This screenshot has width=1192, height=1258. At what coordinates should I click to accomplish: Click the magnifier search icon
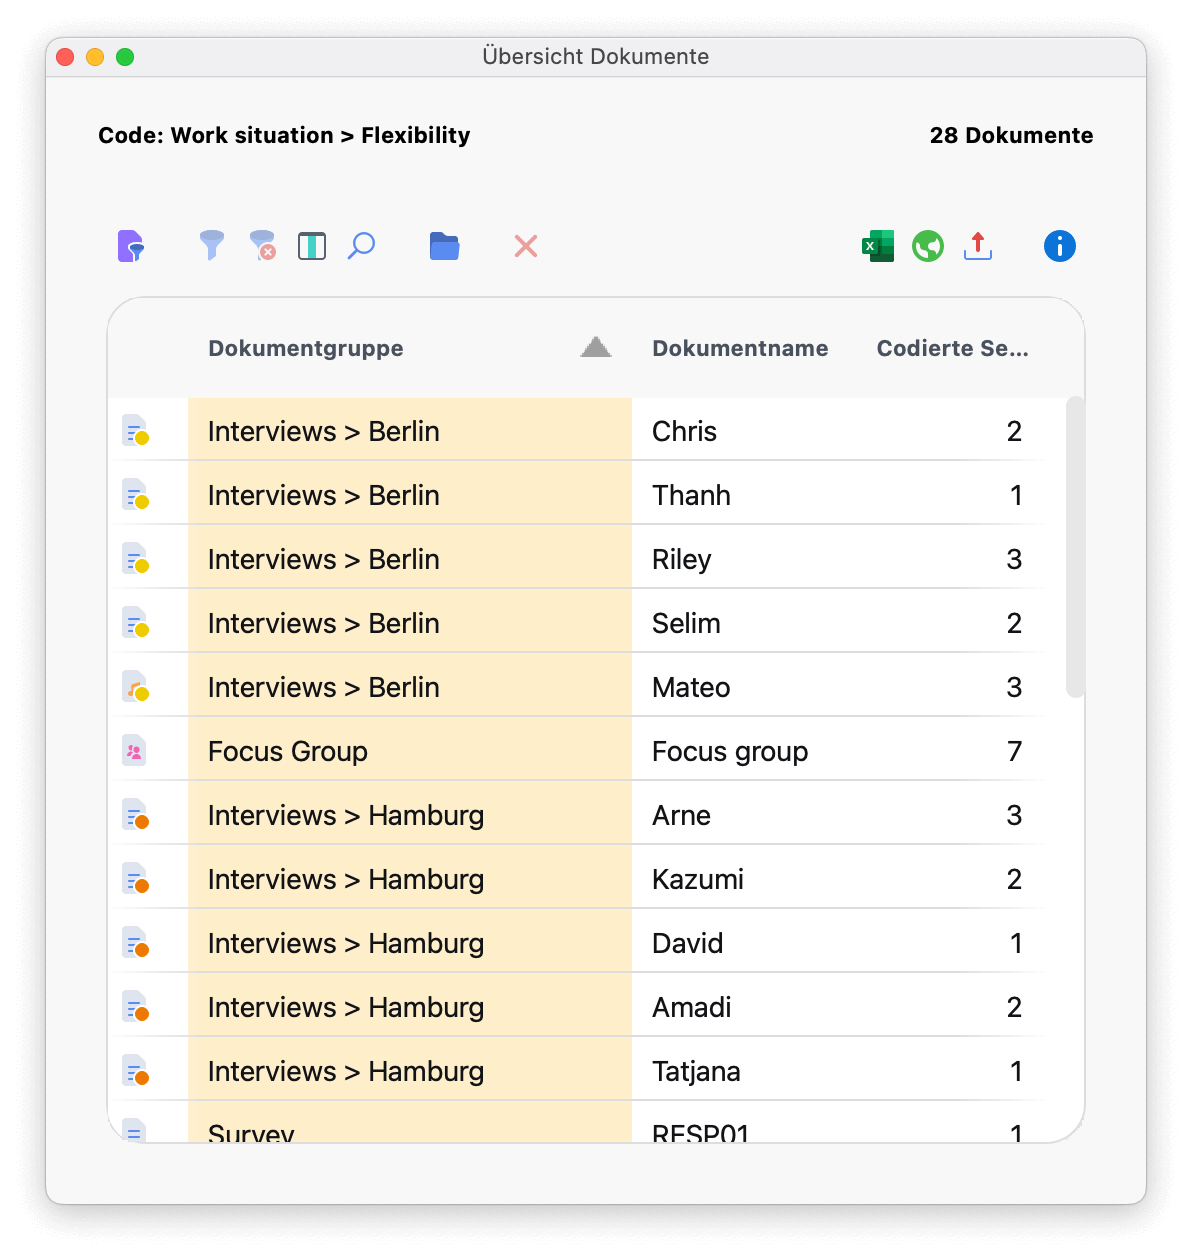(x=361, y=246)
